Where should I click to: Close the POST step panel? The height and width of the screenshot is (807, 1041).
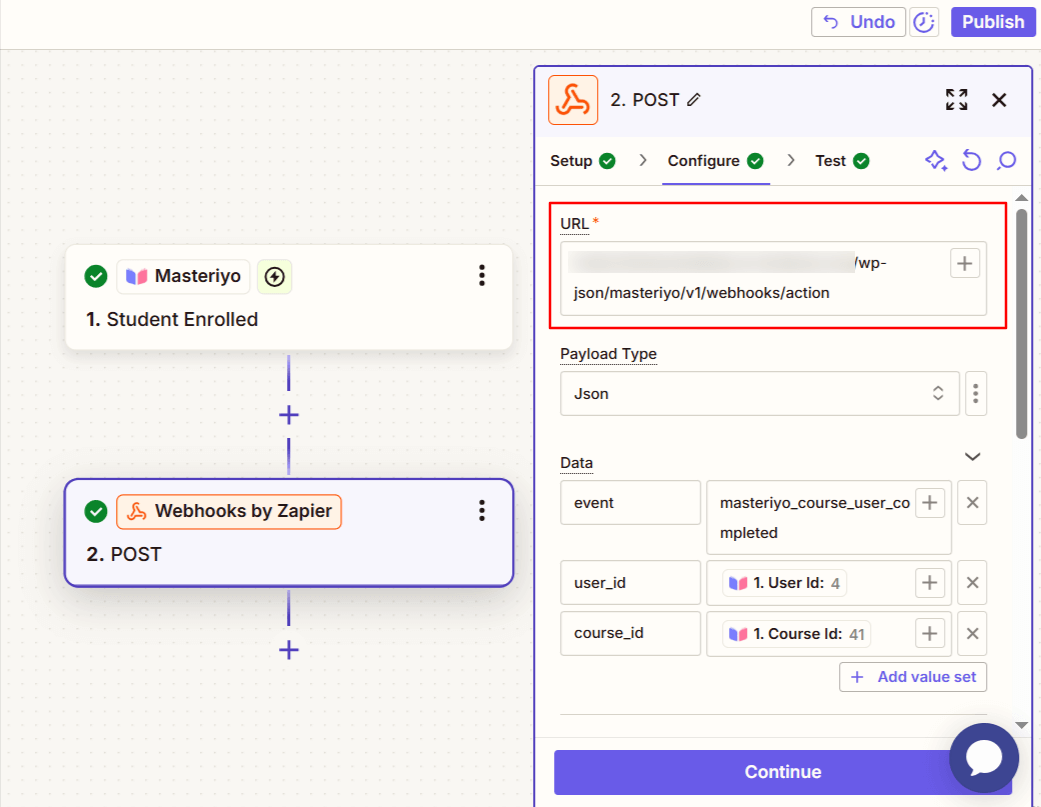click(999, 100)
